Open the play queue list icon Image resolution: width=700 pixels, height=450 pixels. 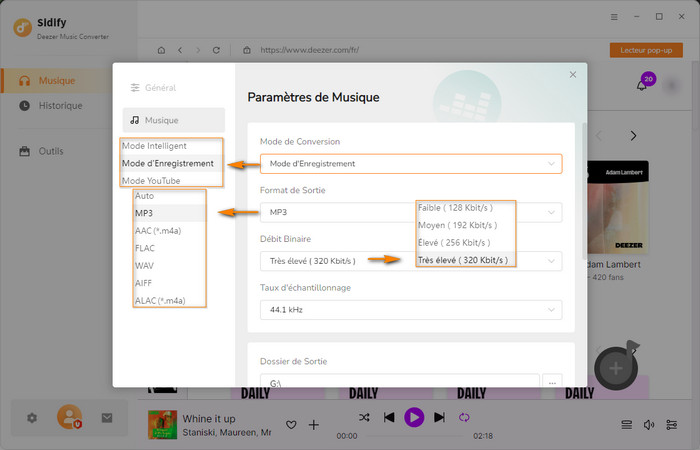(x=627, y=425)
